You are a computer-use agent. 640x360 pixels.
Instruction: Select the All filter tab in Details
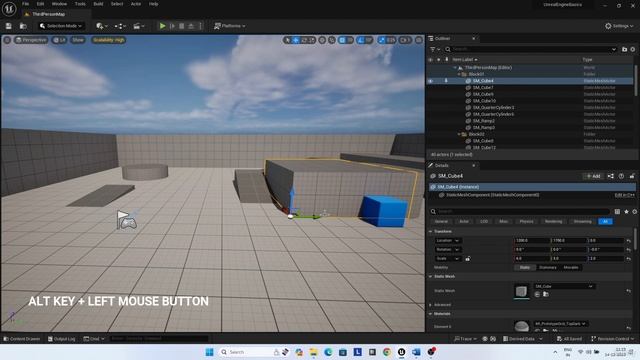[605, 222]
